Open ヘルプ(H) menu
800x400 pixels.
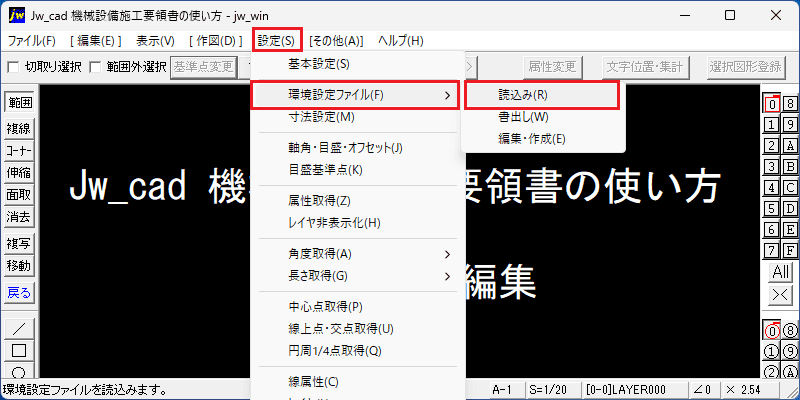401,41
